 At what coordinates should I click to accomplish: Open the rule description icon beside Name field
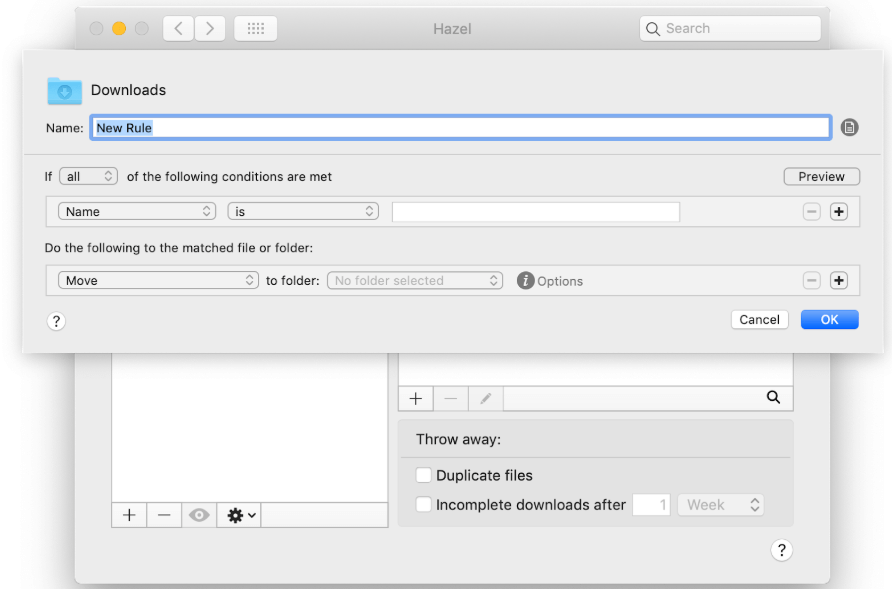(x=849, y=127)
